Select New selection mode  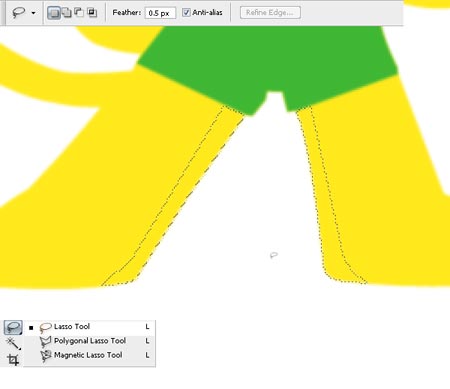point(54,13)
